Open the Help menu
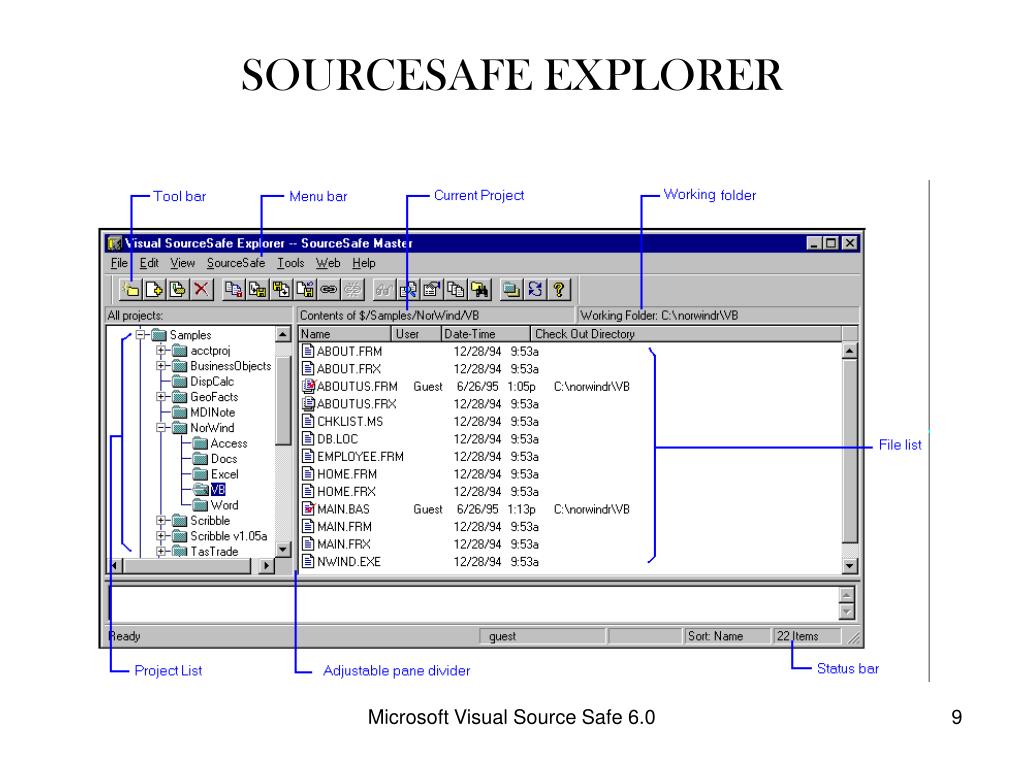The height and width of the screenshot is (768, 1024). tap(364, 263)
